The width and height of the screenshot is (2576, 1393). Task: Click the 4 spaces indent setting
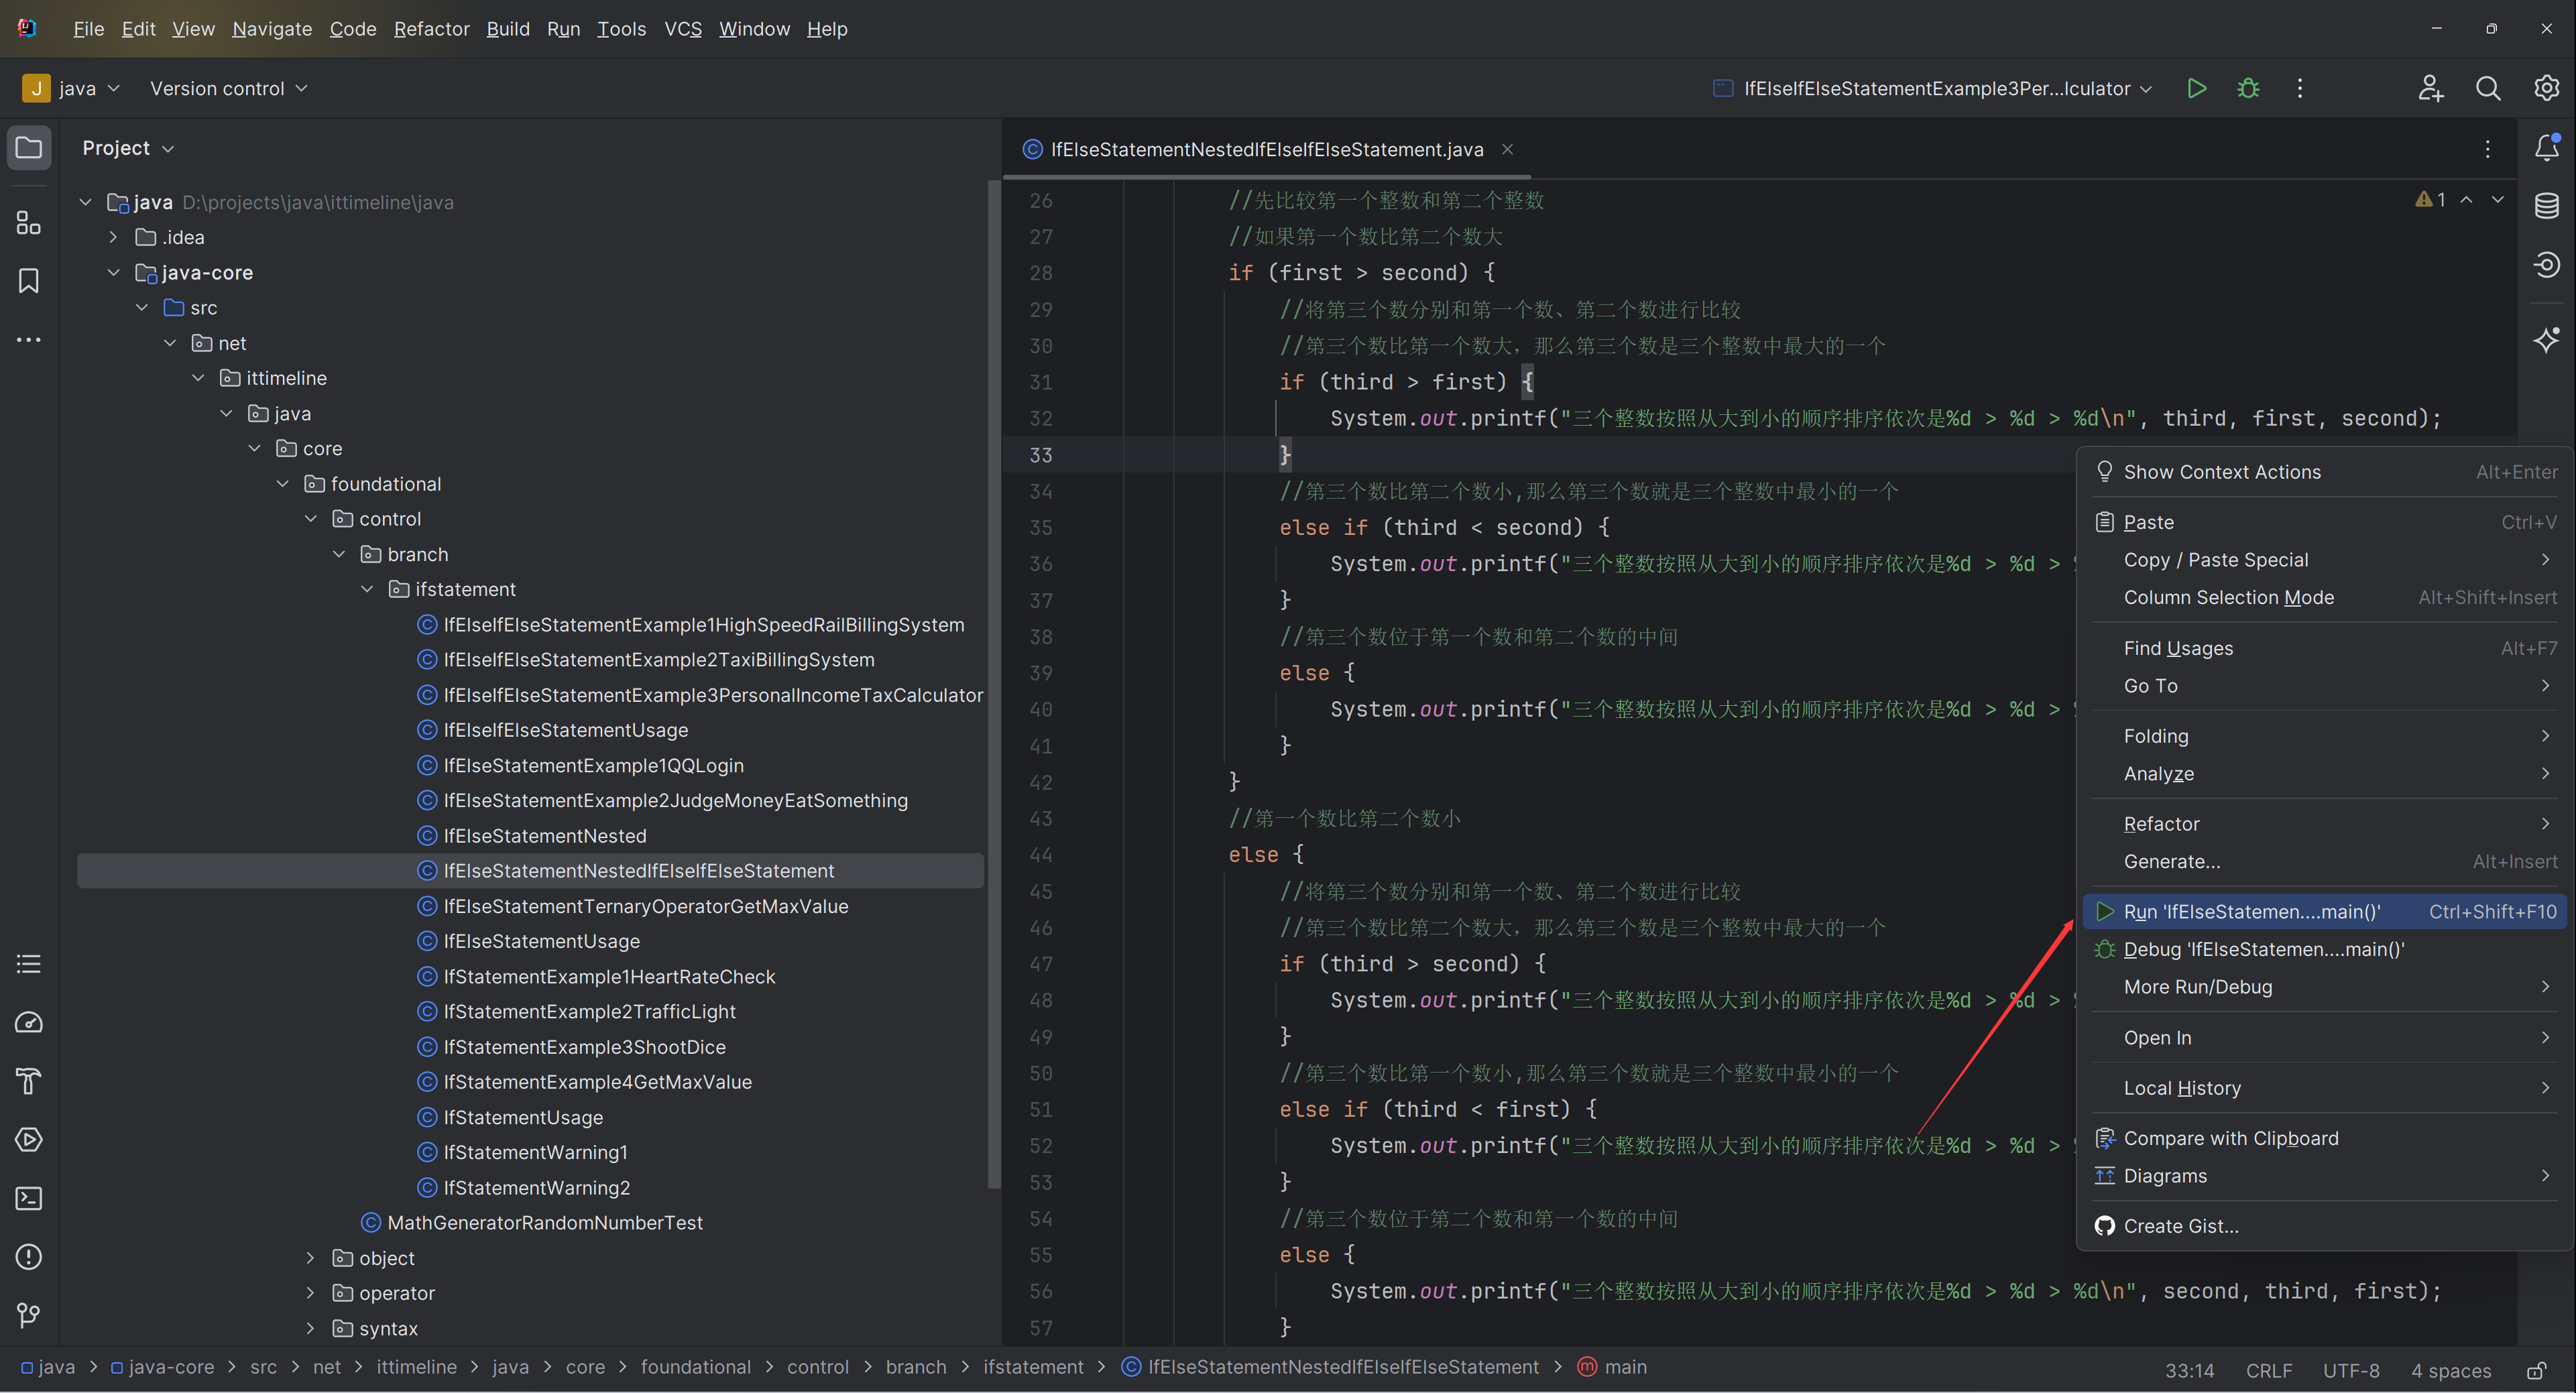click(2450, 1370)
